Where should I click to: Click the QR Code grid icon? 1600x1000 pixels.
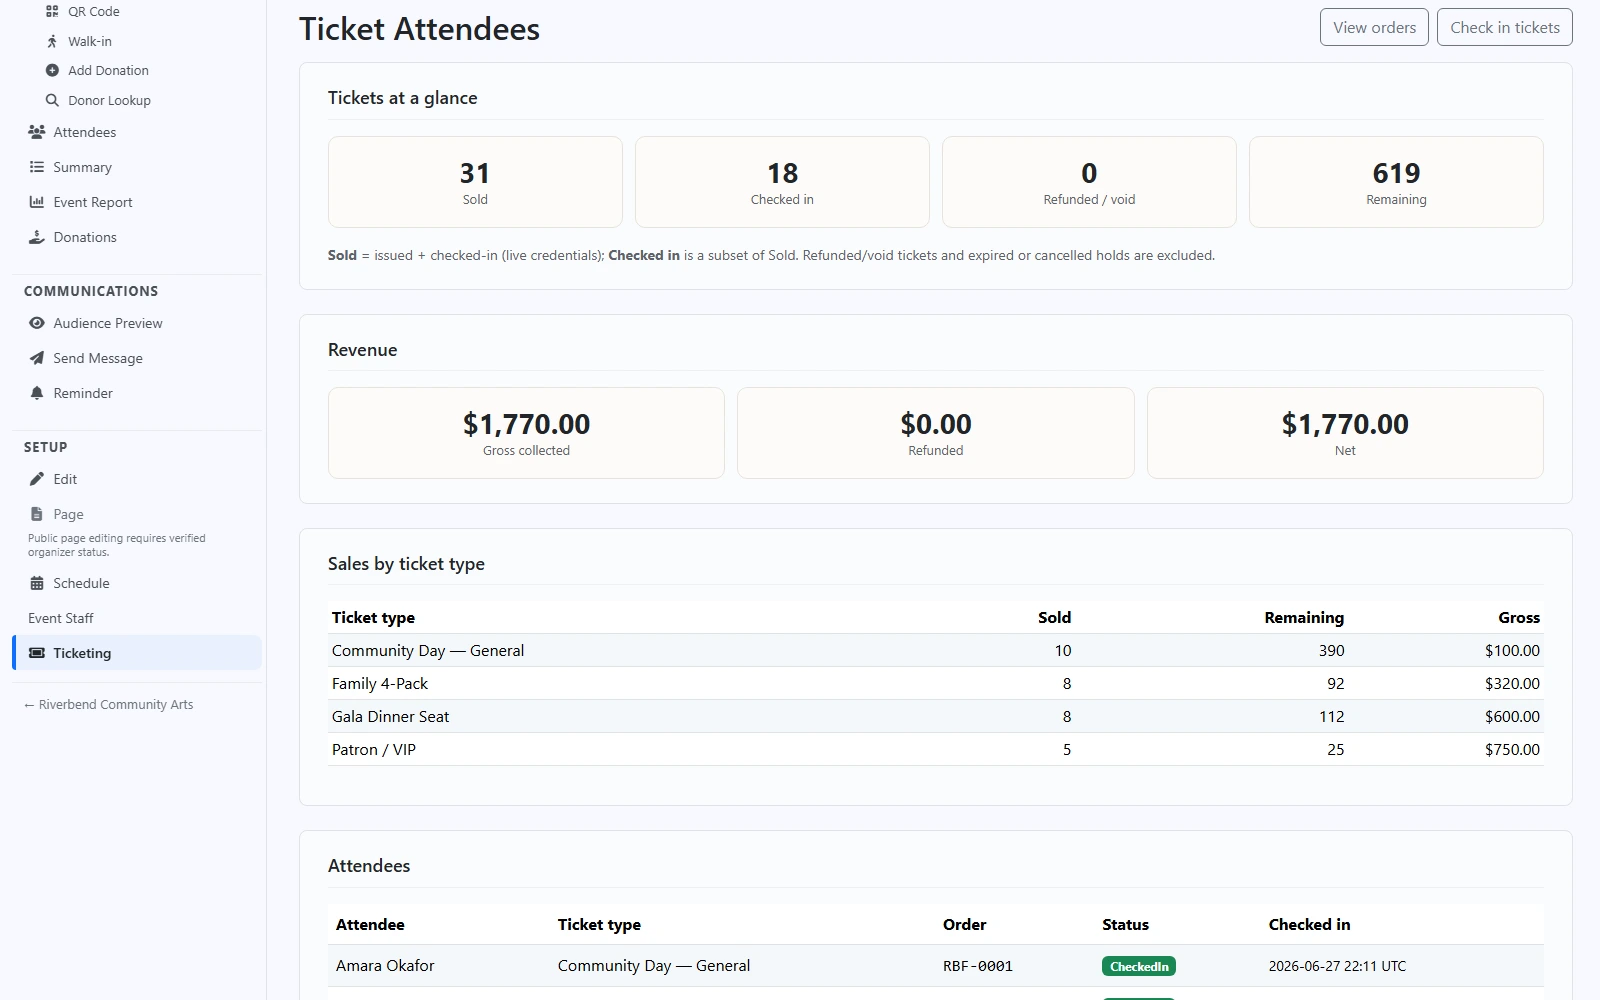tap(52, 11)
